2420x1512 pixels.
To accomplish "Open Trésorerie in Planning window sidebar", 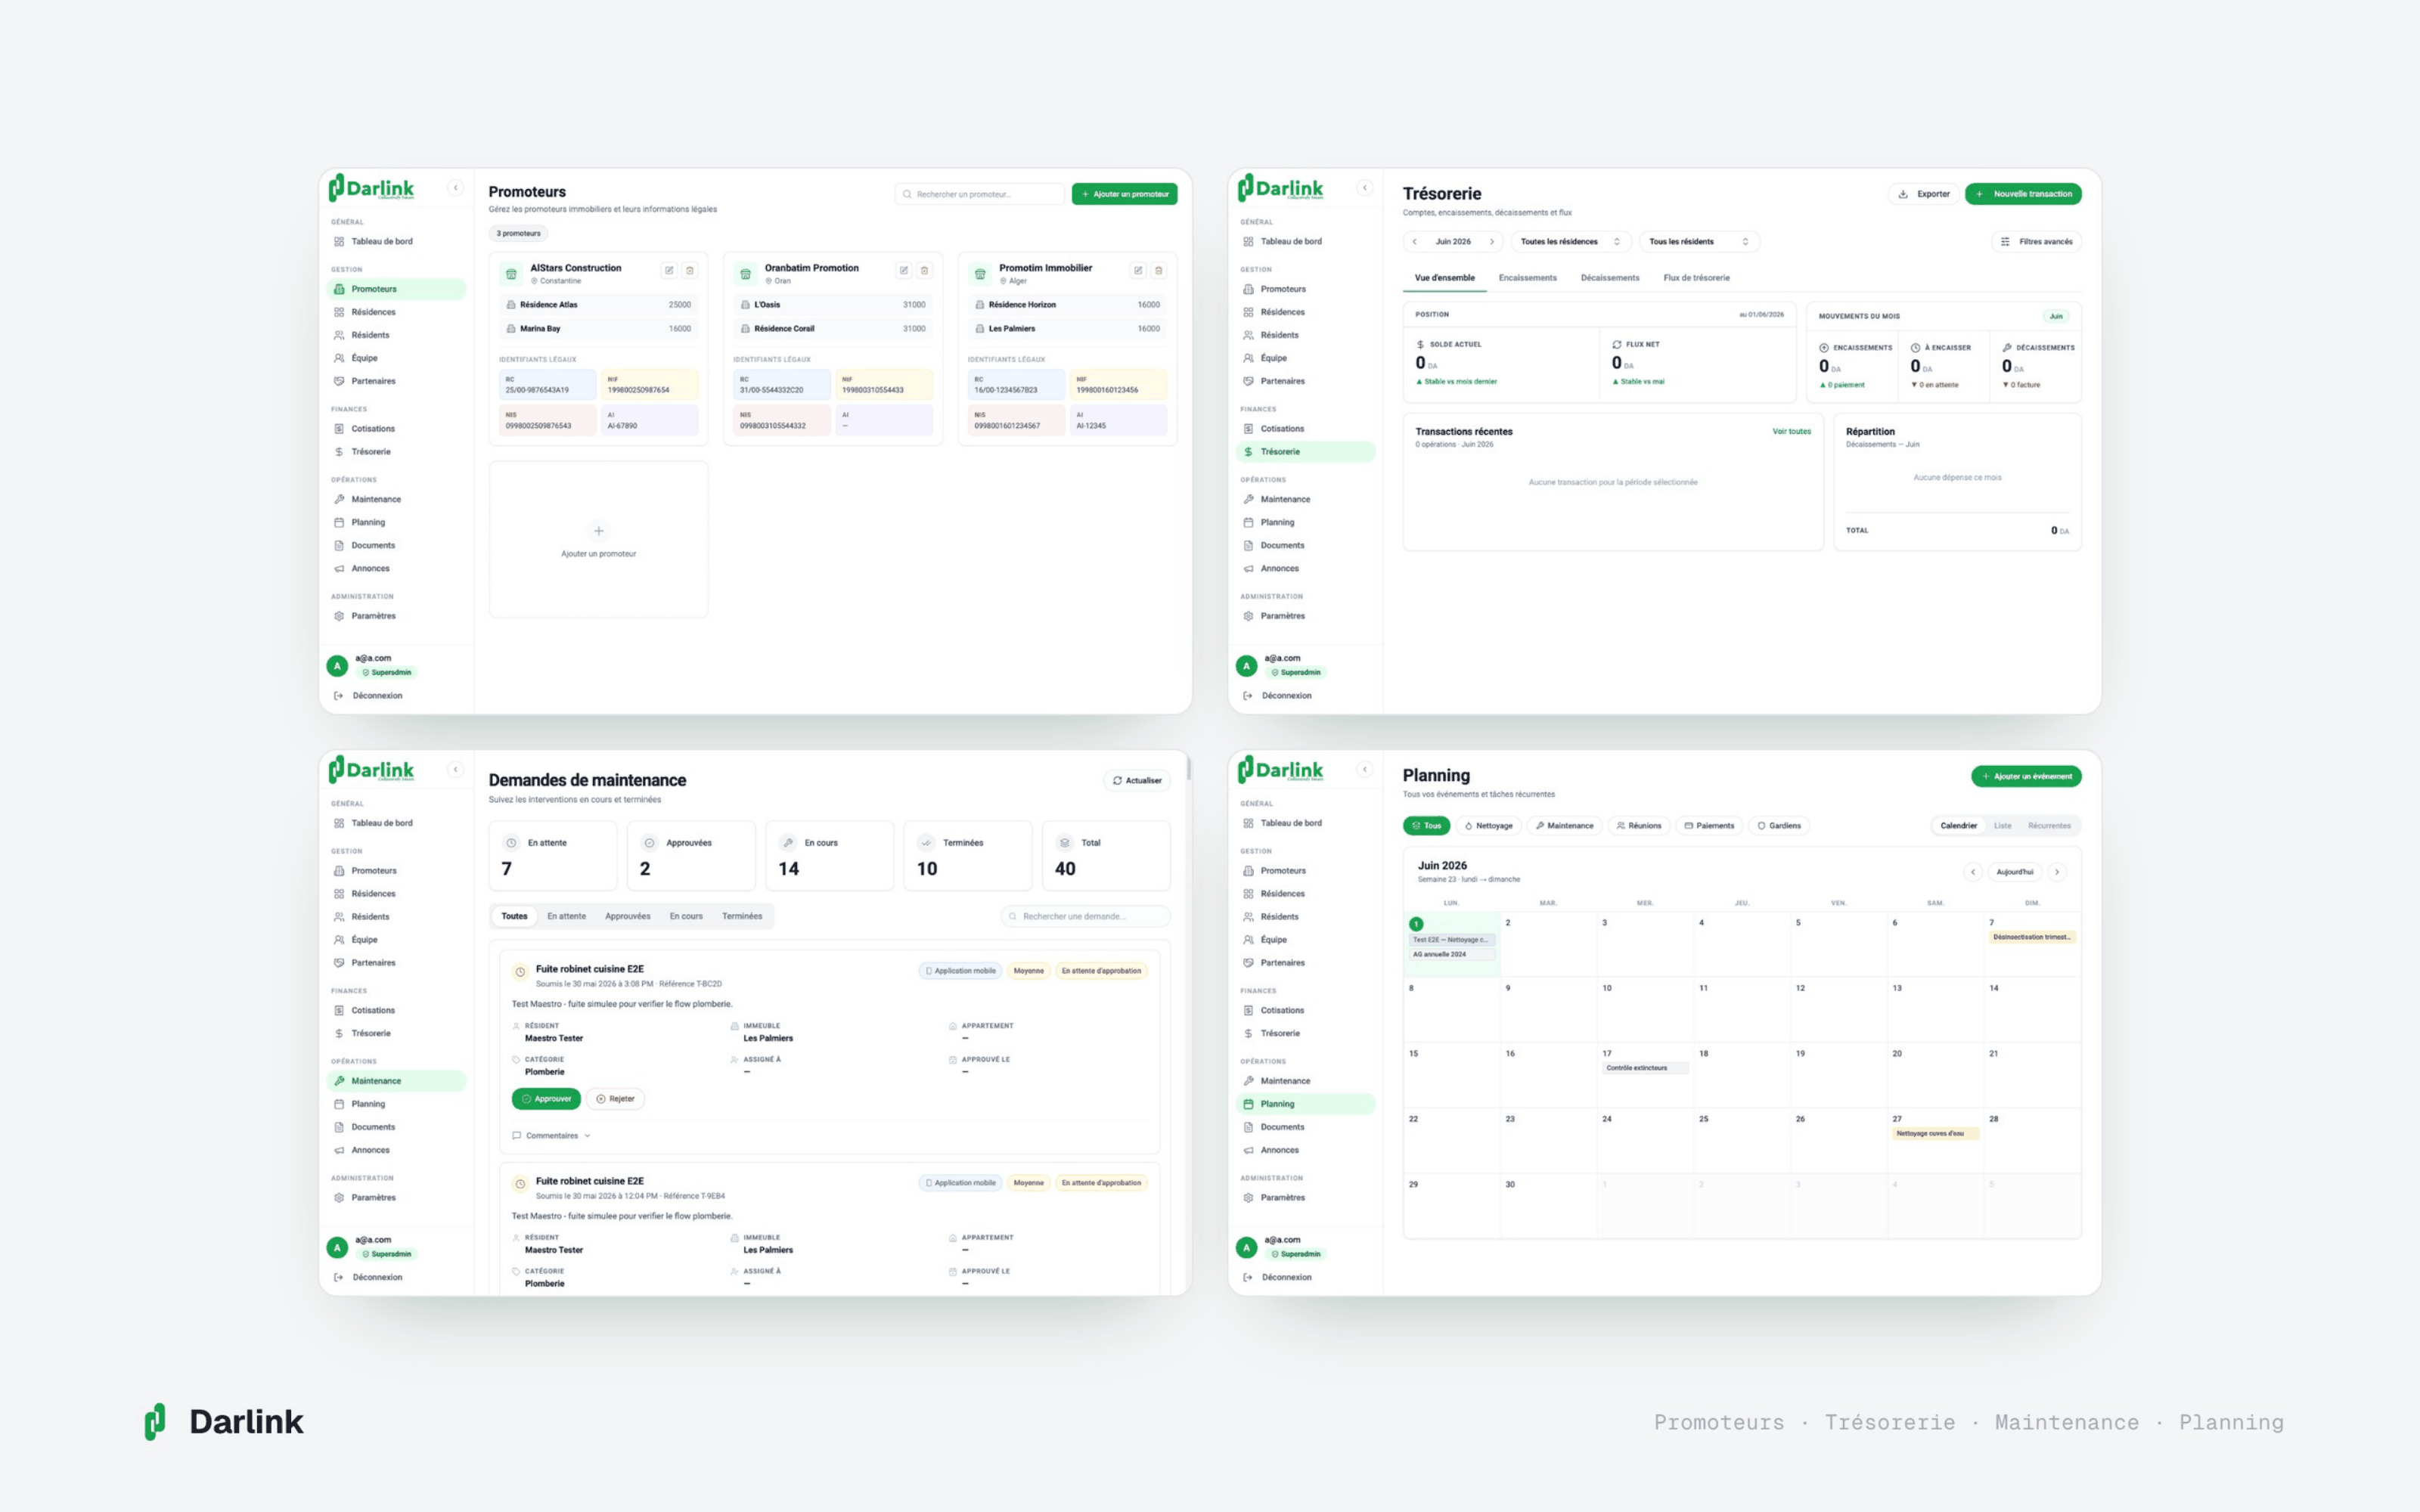I will (x=1305, y=1033).
